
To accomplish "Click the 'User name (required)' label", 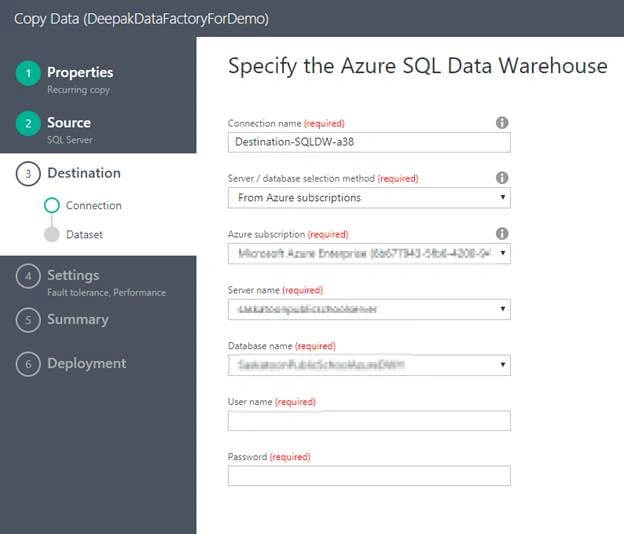I will click(x=272, y=402).
